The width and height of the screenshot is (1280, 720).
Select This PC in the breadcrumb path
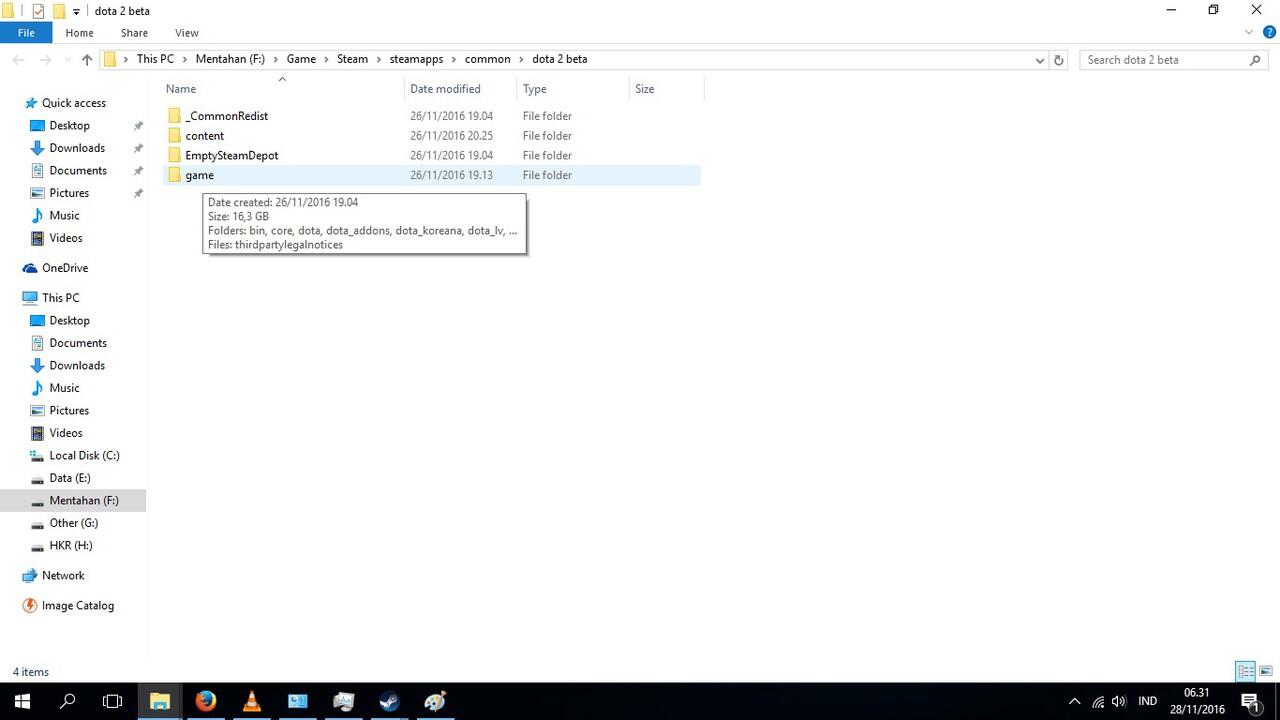[155, 59]
